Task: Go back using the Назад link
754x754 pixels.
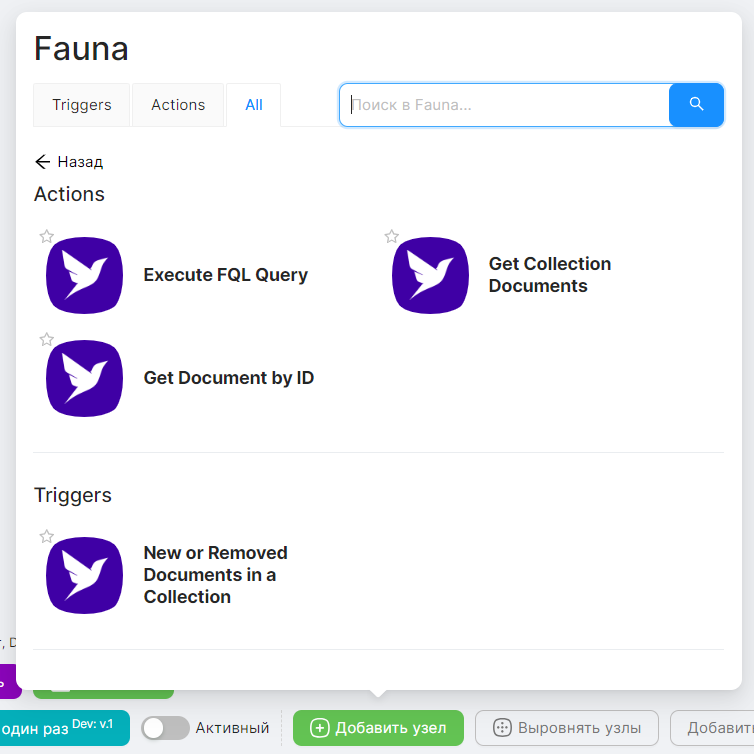Action: coord(69,162)
